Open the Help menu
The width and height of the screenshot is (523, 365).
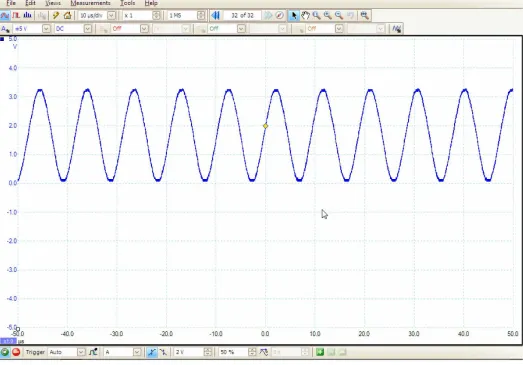(x=151, y=3)
